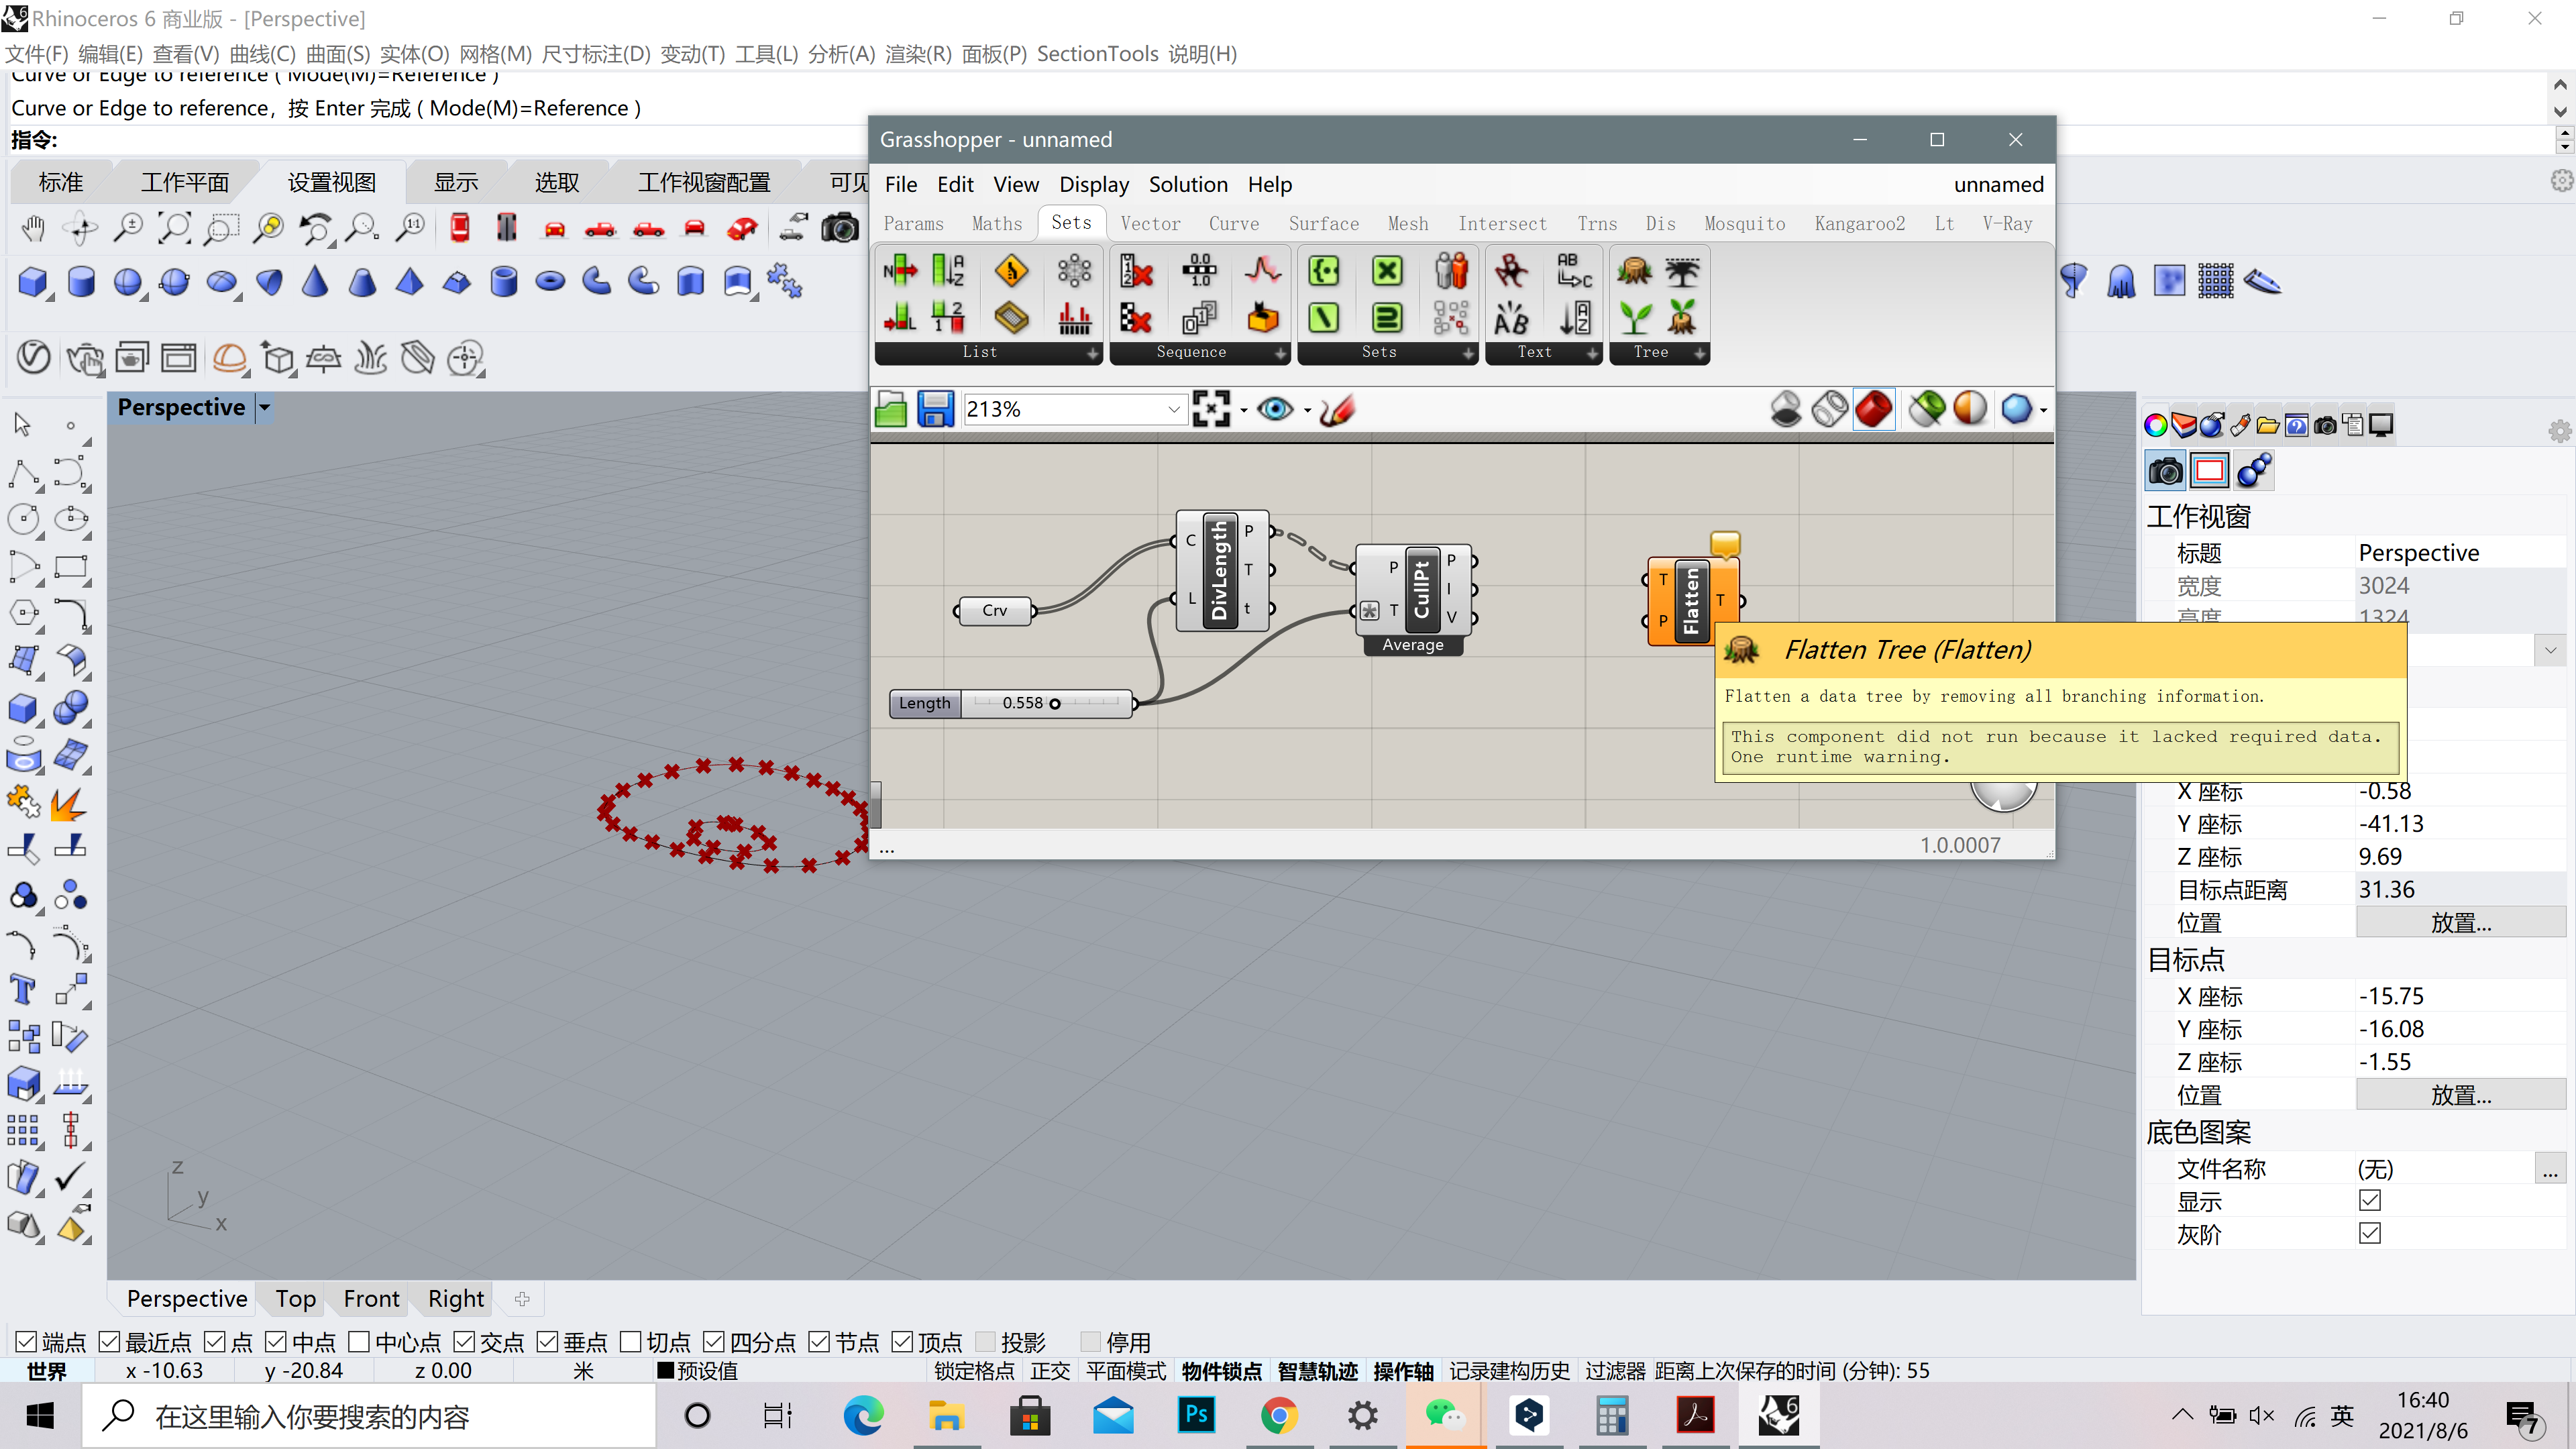Open the preview eye dropdown arrow
The image size is (2576, 1449).
(1307, 410)
